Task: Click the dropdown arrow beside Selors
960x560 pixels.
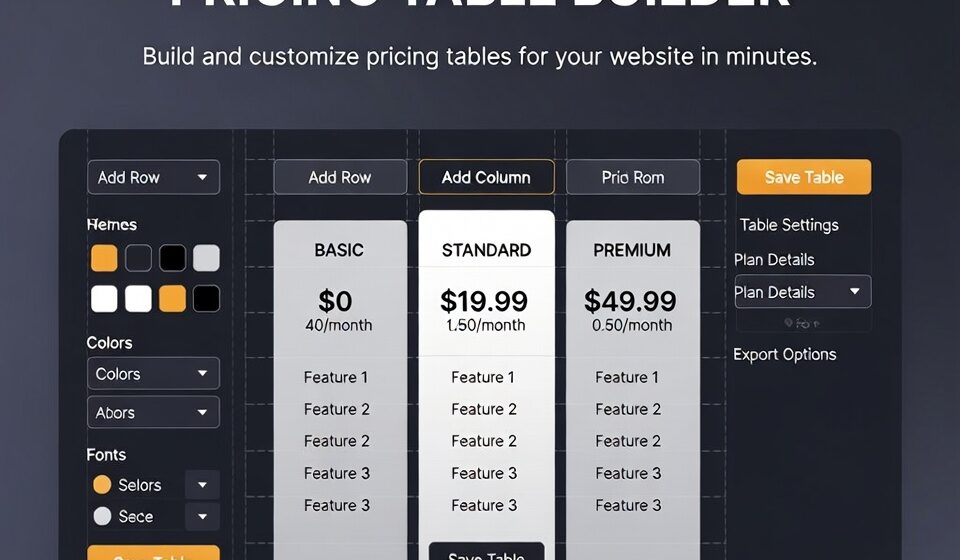Action: [202, 485]
